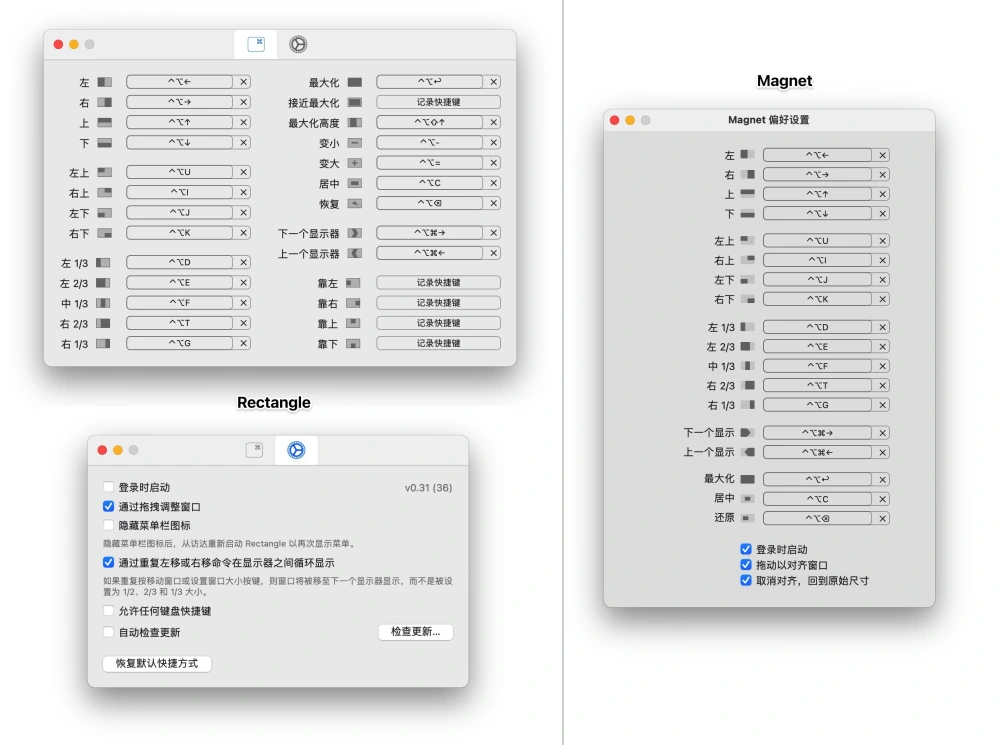Click the Rectangle 接近最大化 icon
1000x745 pixels.
point(355,102)
